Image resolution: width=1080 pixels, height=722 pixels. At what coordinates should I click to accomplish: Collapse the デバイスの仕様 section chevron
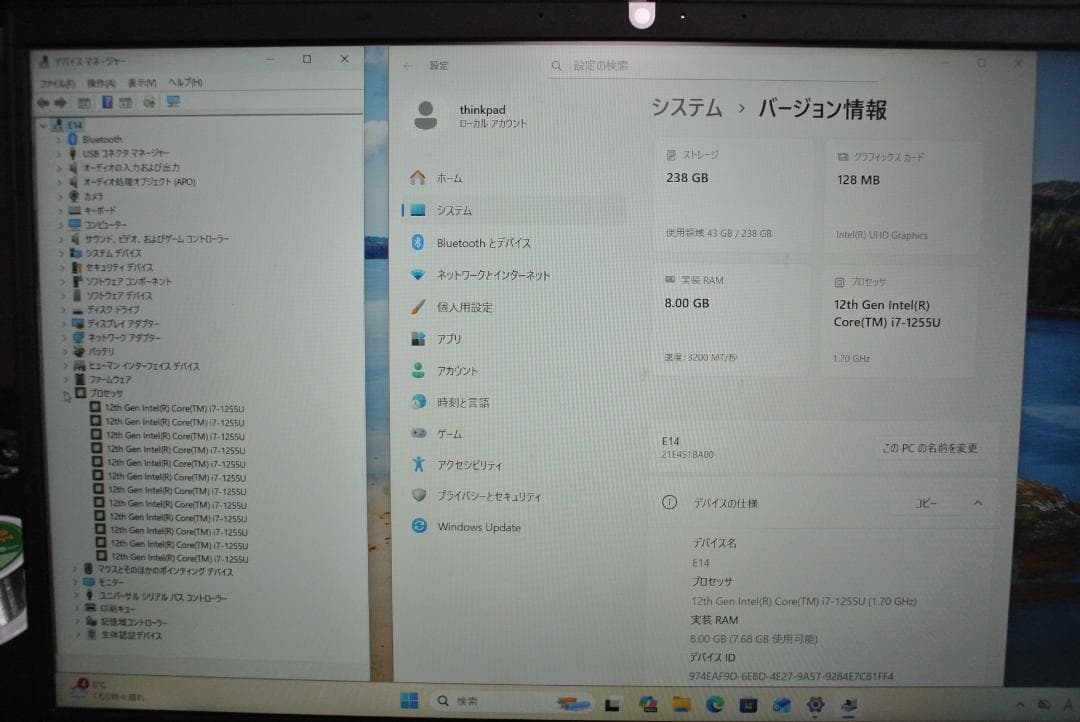coord(977,504)
